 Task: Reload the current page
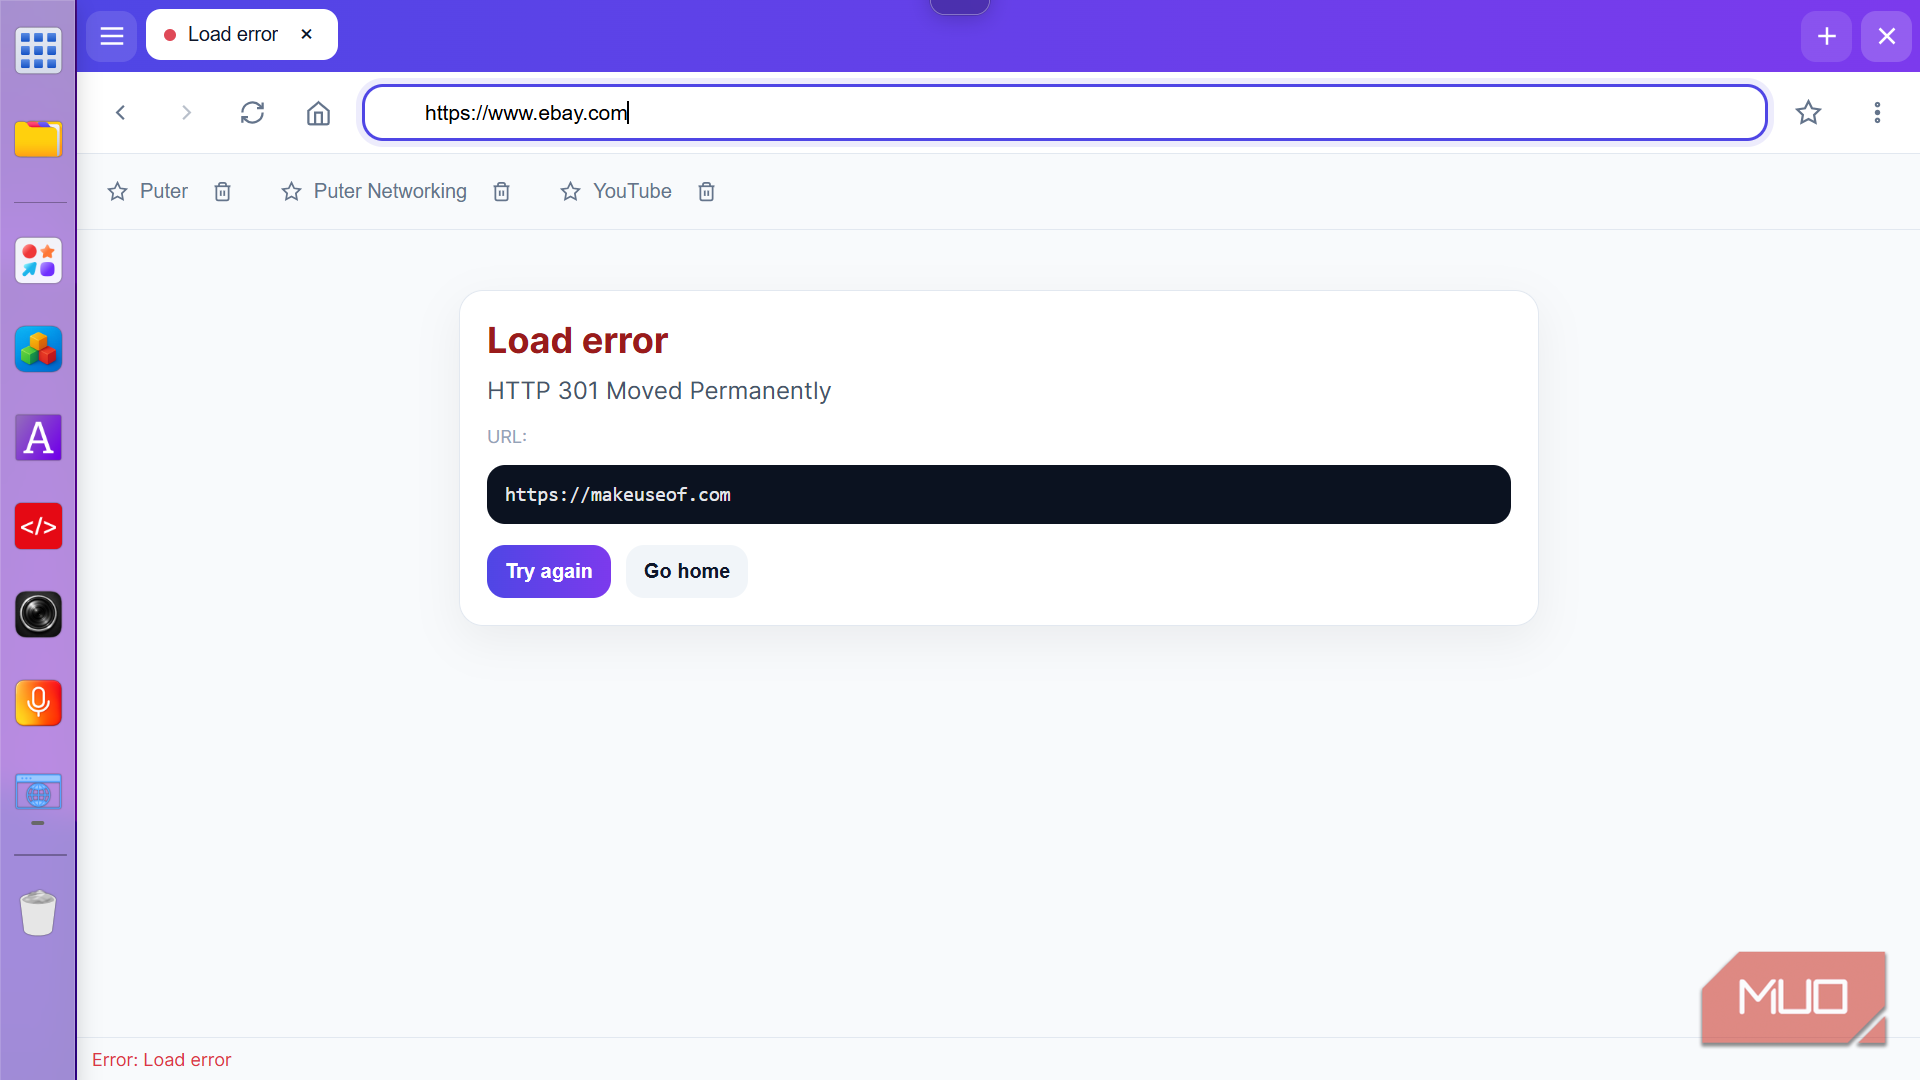252,113
